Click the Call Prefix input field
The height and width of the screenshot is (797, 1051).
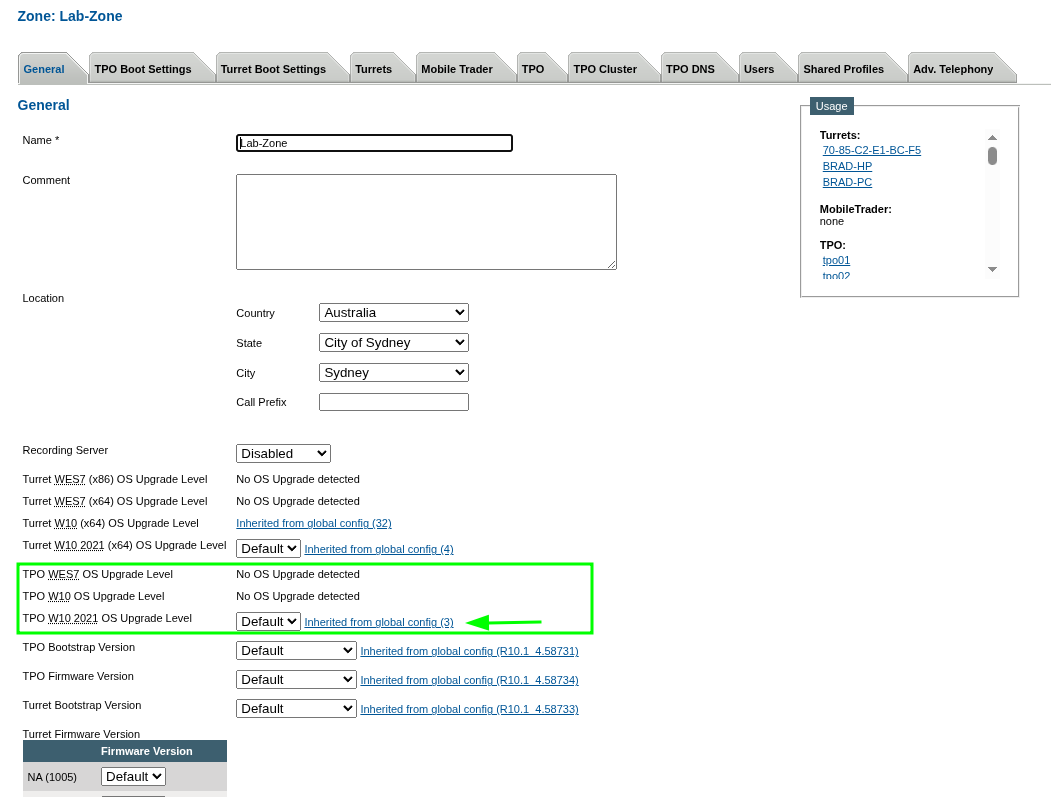coord(393,402)
